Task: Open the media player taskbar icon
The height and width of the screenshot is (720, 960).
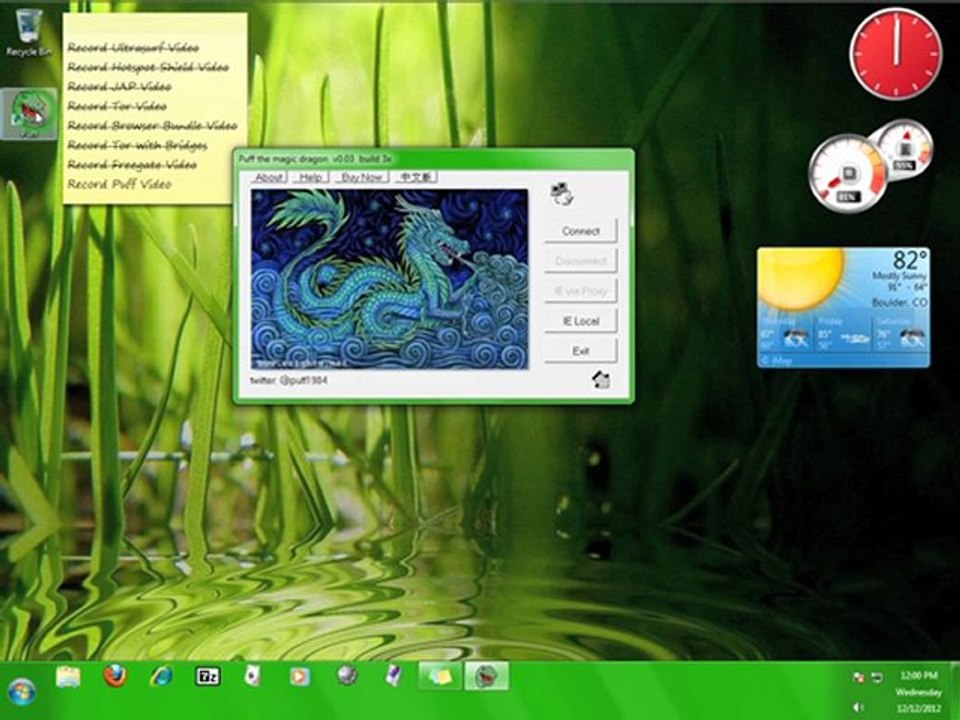Action: (299, 677)
